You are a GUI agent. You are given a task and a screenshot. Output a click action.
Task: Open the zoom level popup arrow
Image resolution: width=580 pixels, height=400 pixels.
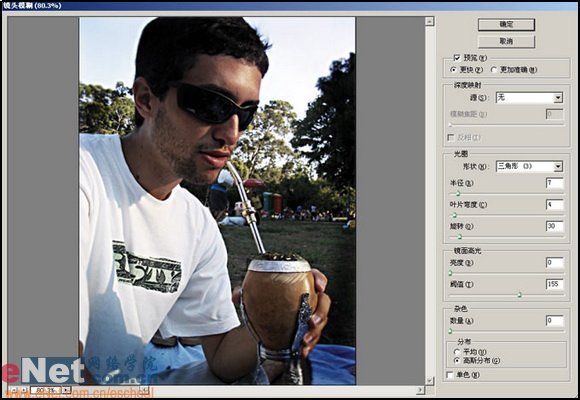click(66, 390)
